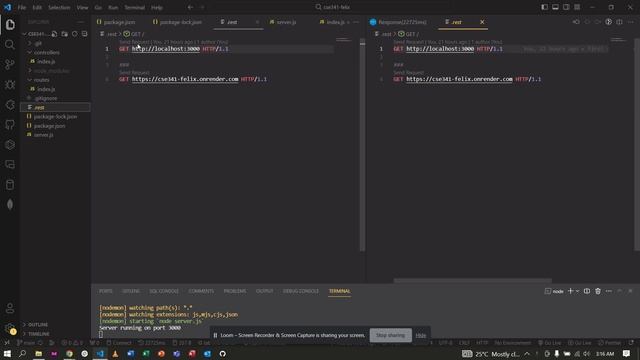The height and width of the screenshot is (360, 640).
Task: Open the File menu
Action: tap(22, 7)
